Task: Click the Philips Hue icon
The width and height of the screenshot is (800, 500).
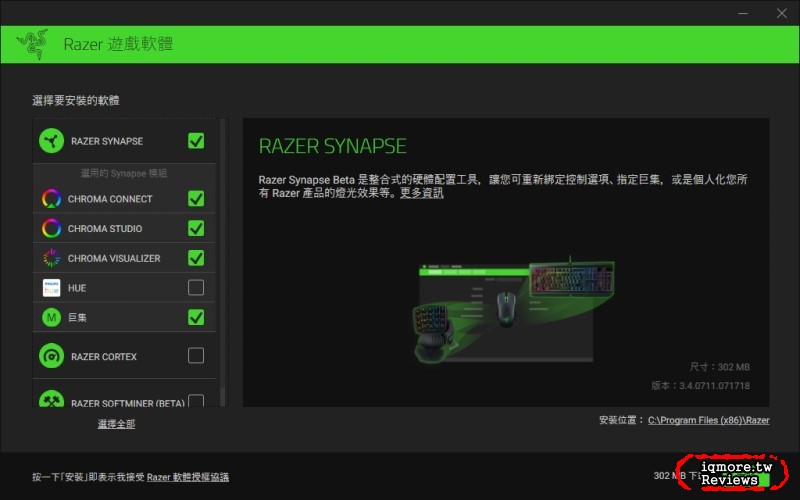Action: (52, 288)
